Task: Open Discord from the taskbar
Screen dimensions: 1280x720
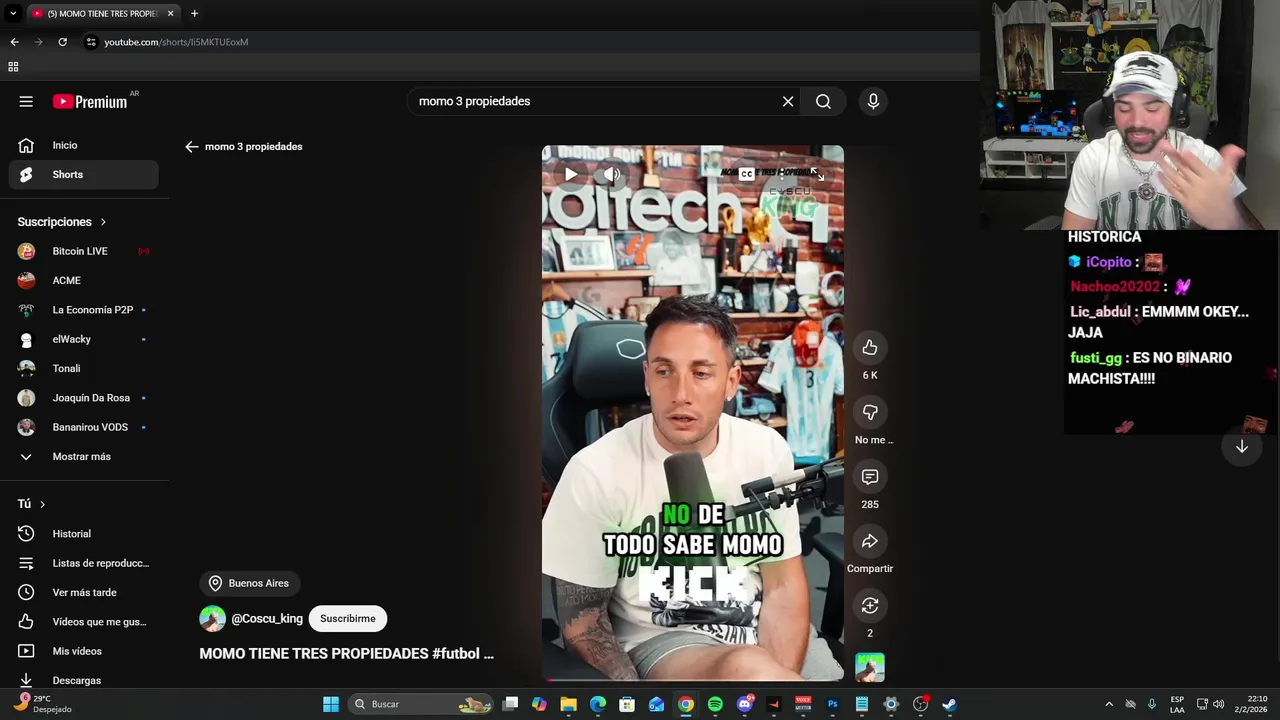Action: pyautogui.click(x=744, y=704)
